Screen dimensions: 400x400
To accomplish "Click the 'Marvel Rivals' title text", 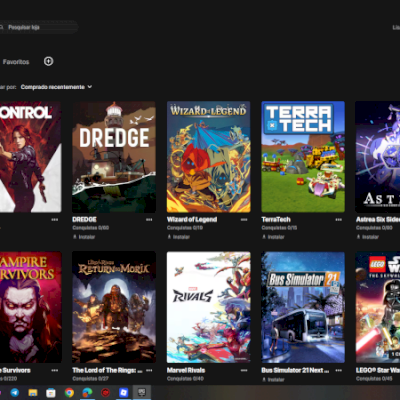I will (186, 370).
